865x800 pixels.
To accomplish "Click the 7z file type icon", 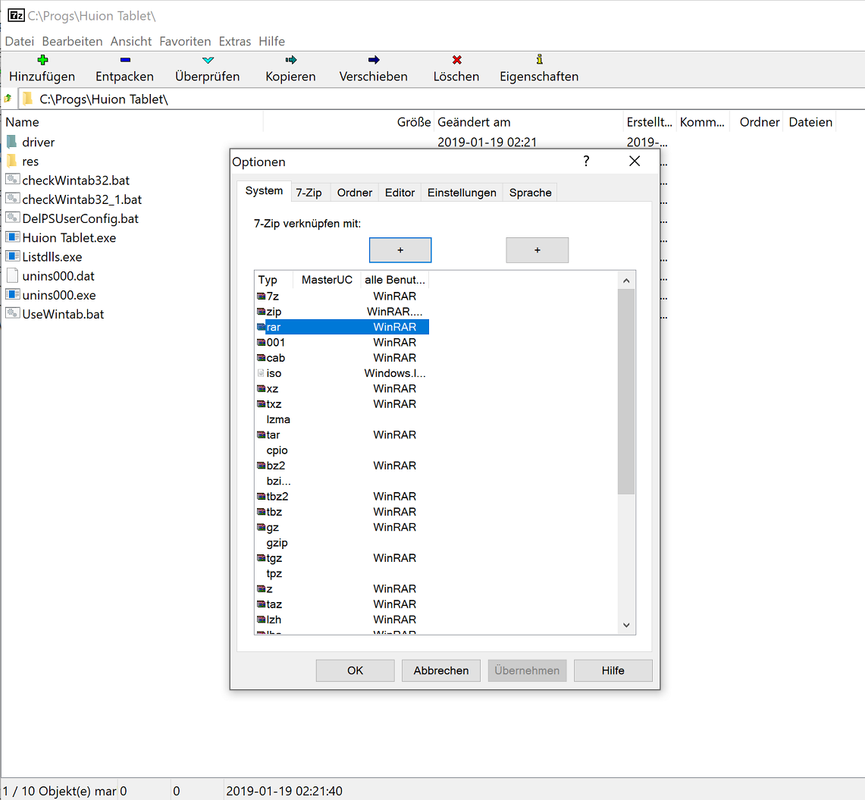I will [x=261, y=296].
